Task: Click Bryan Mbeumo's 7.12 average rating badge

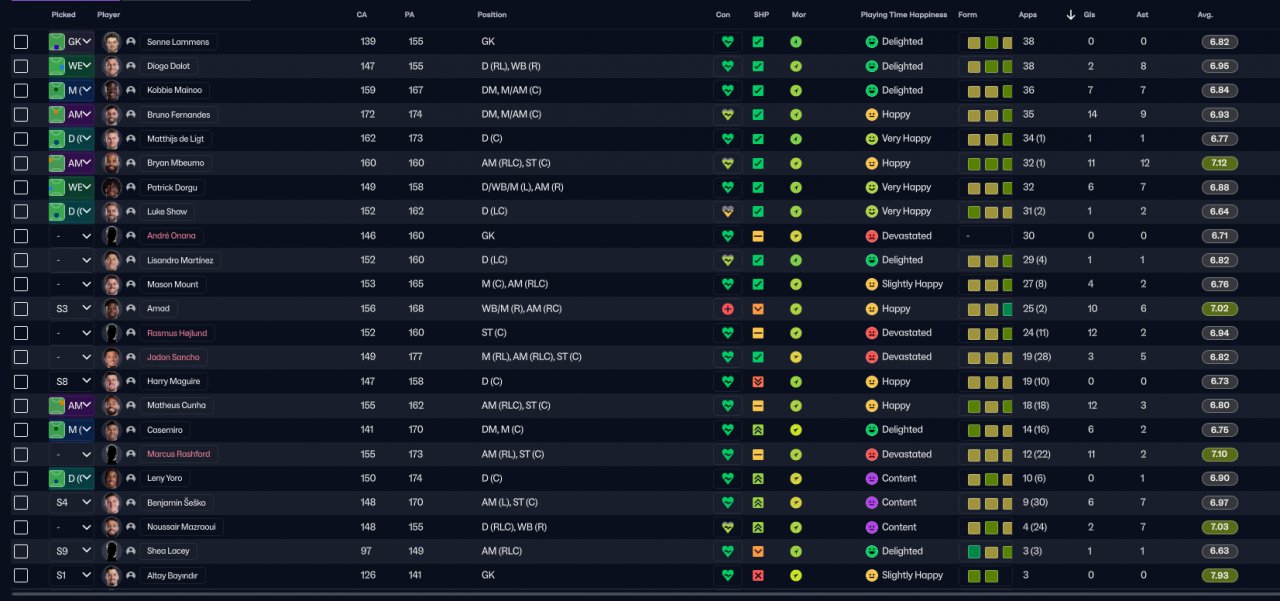Action: 1220,163
